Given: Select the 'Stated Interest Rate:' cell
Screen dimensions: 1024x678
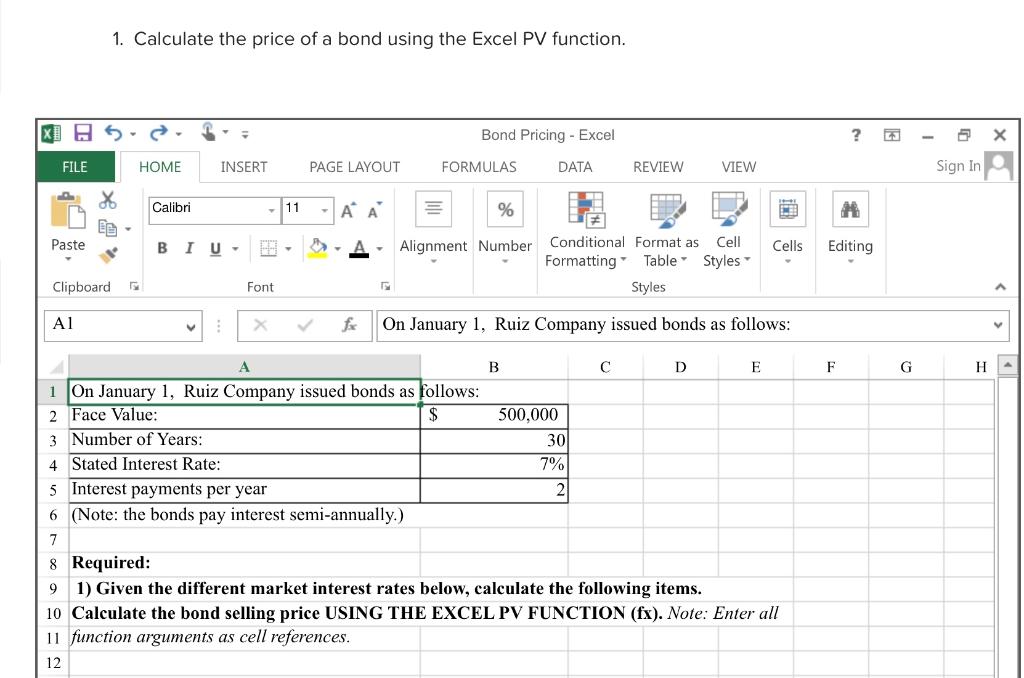Looking at the screenshot, I should pyautogui.click(x=244, y=465).
